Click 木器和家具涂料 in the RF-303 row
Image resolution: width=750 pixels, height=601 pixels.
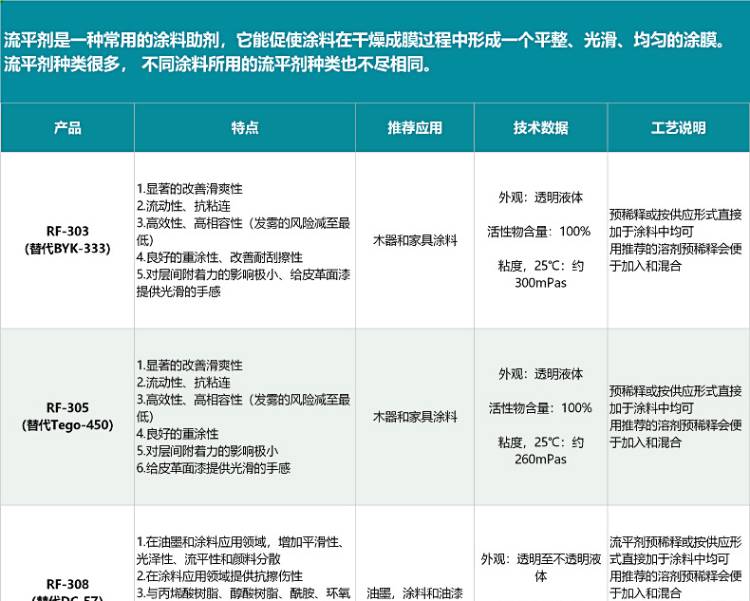[414, 240]
